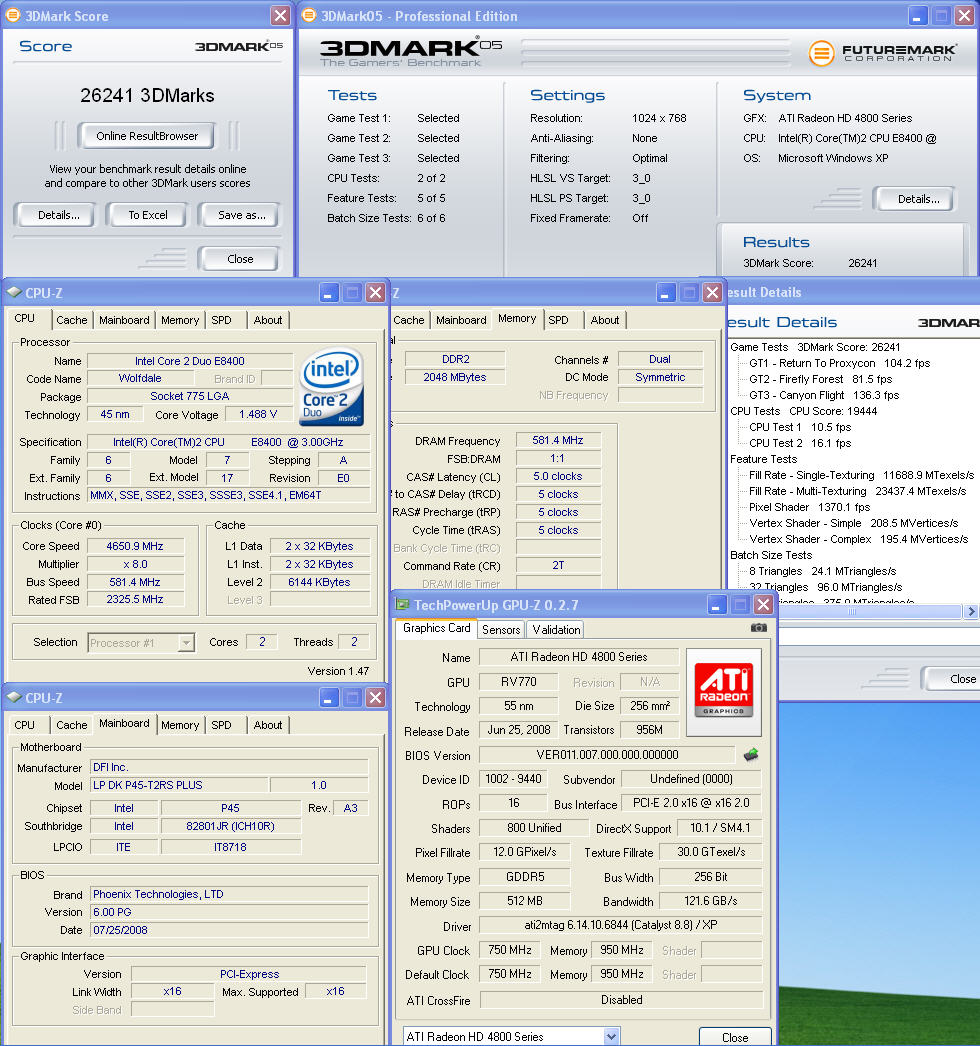Open the Processor #1 selection dropdown
Screen dimensions: 980x1046
coord(186,642)
